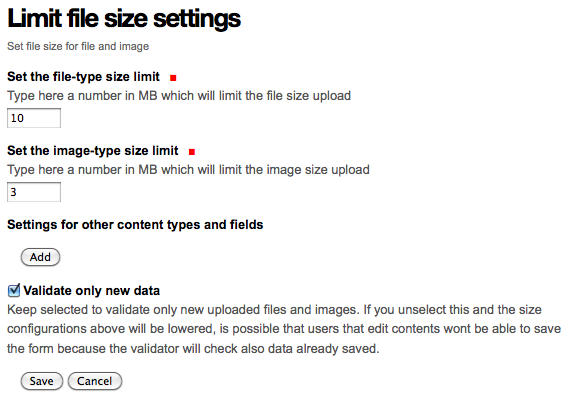Click red required marker beside image-type limit

point(192,152)
